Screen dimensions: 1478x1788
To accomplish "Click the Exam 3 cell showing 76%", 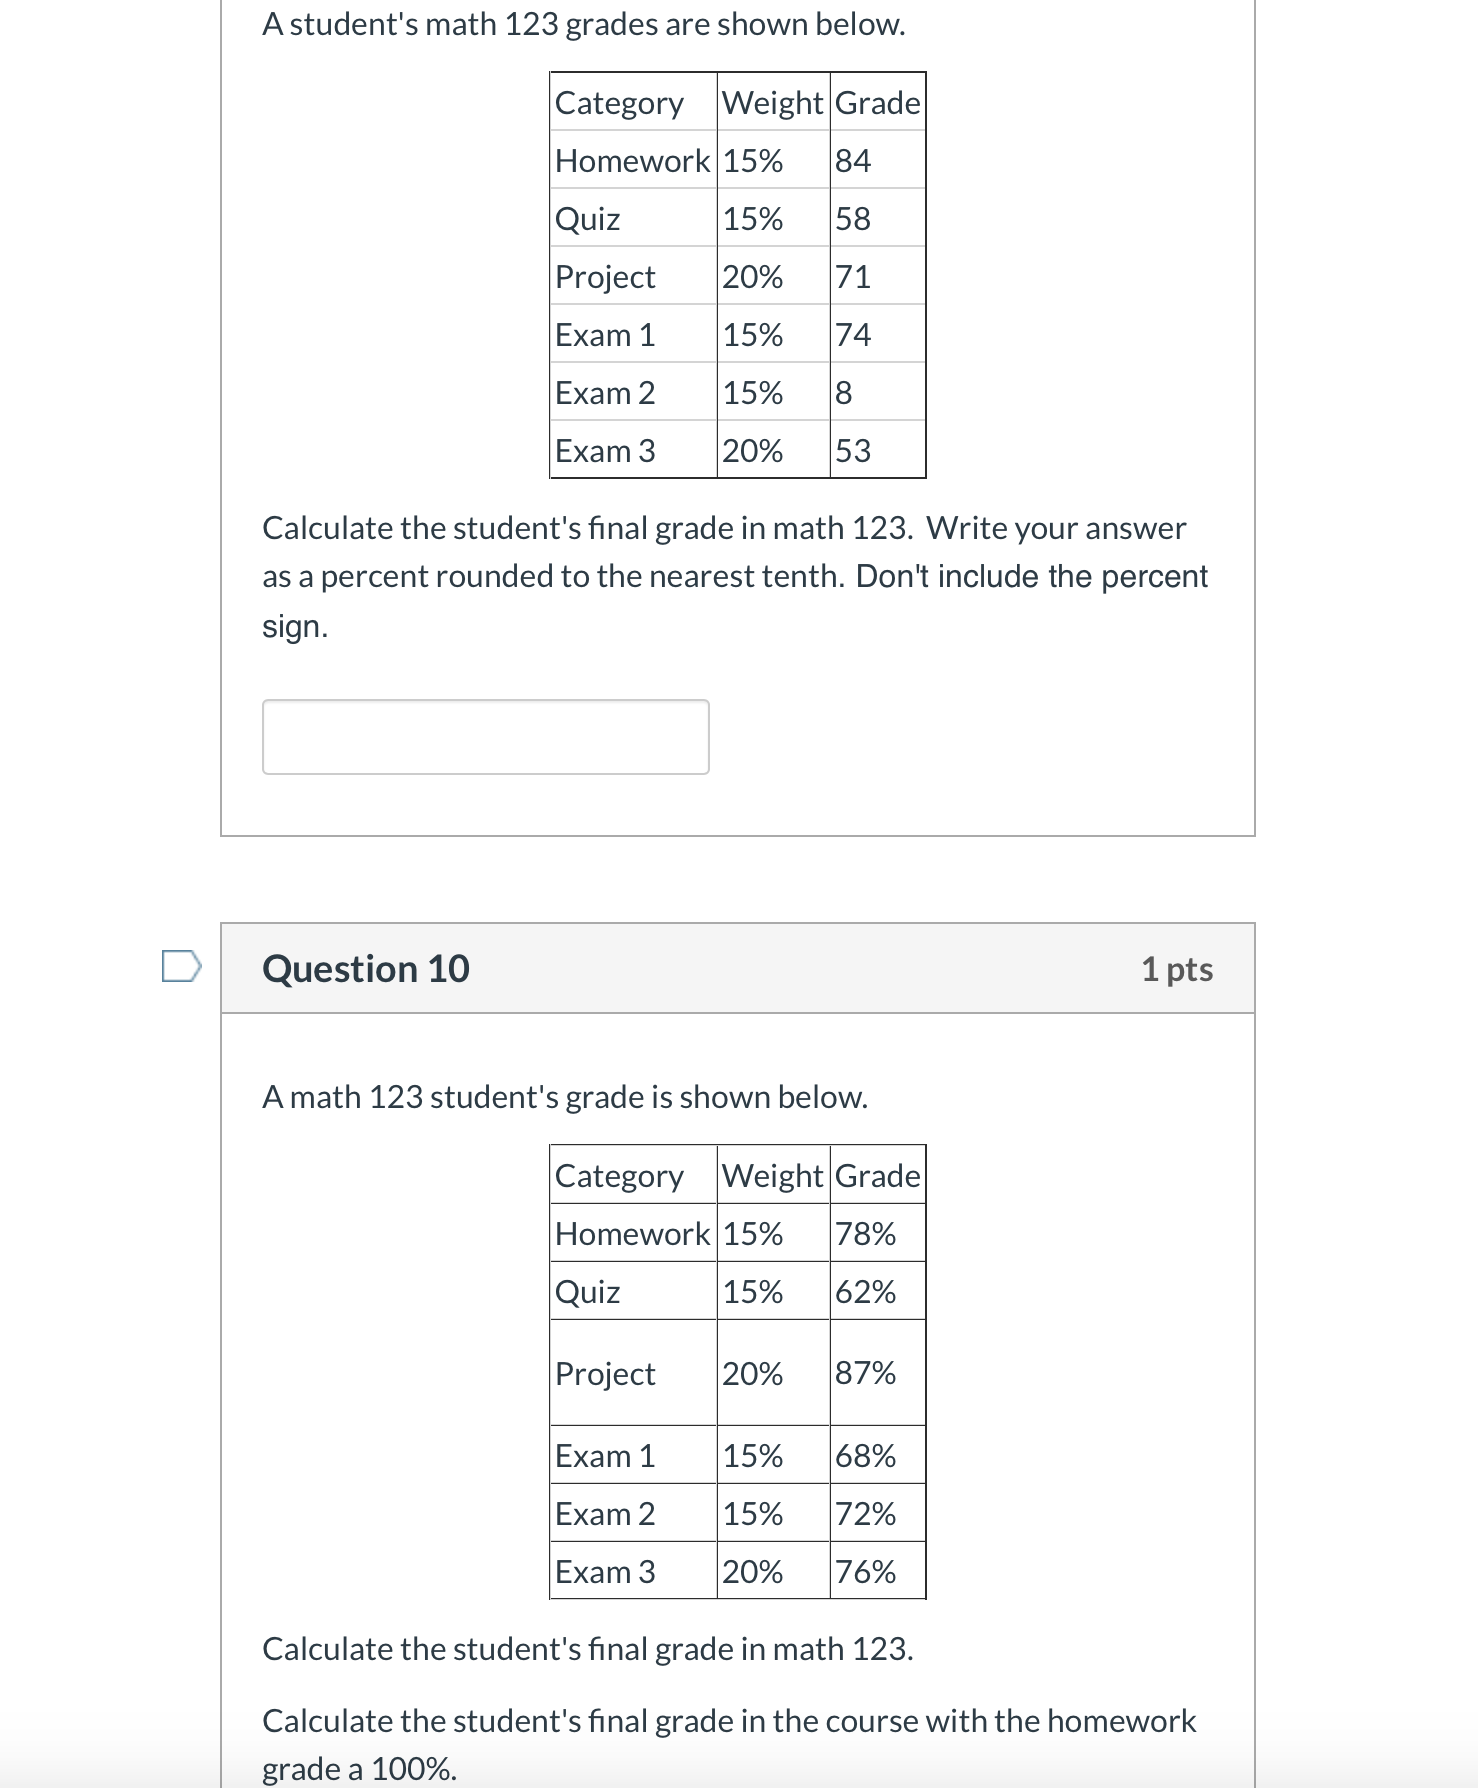I will 866,1573.
